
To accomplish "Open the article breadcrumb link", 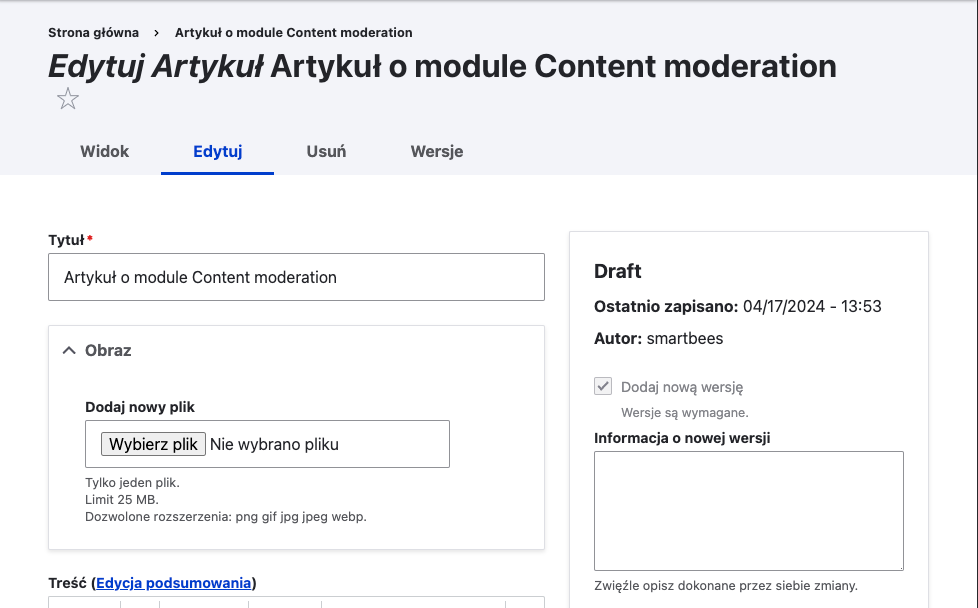I will coord(293,33).
